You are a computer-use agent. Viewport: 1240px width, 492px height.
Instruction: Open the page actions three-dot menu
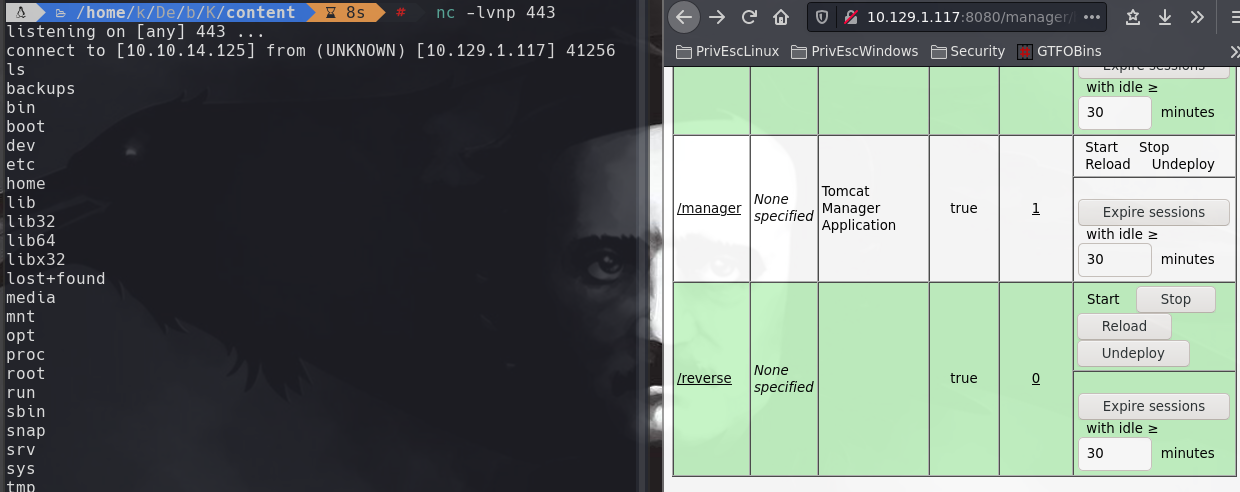click(x=1093, y=17)
